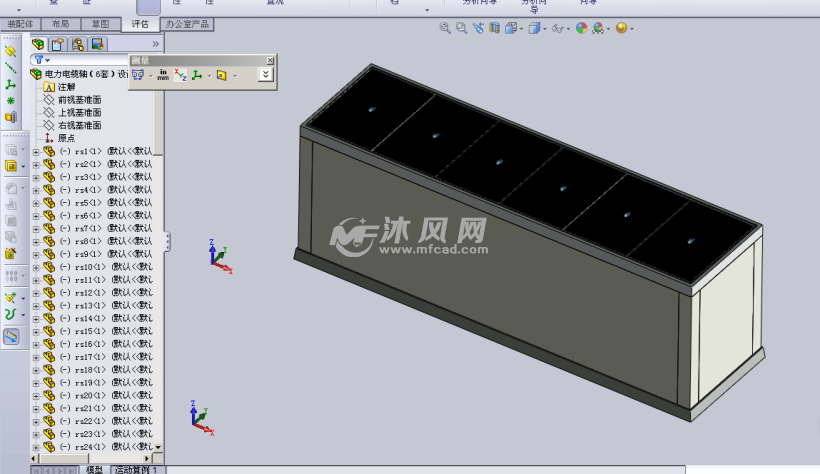Expand the rs5<1> component node
This screenshot has height=474, width=820.
click(36, 204)
